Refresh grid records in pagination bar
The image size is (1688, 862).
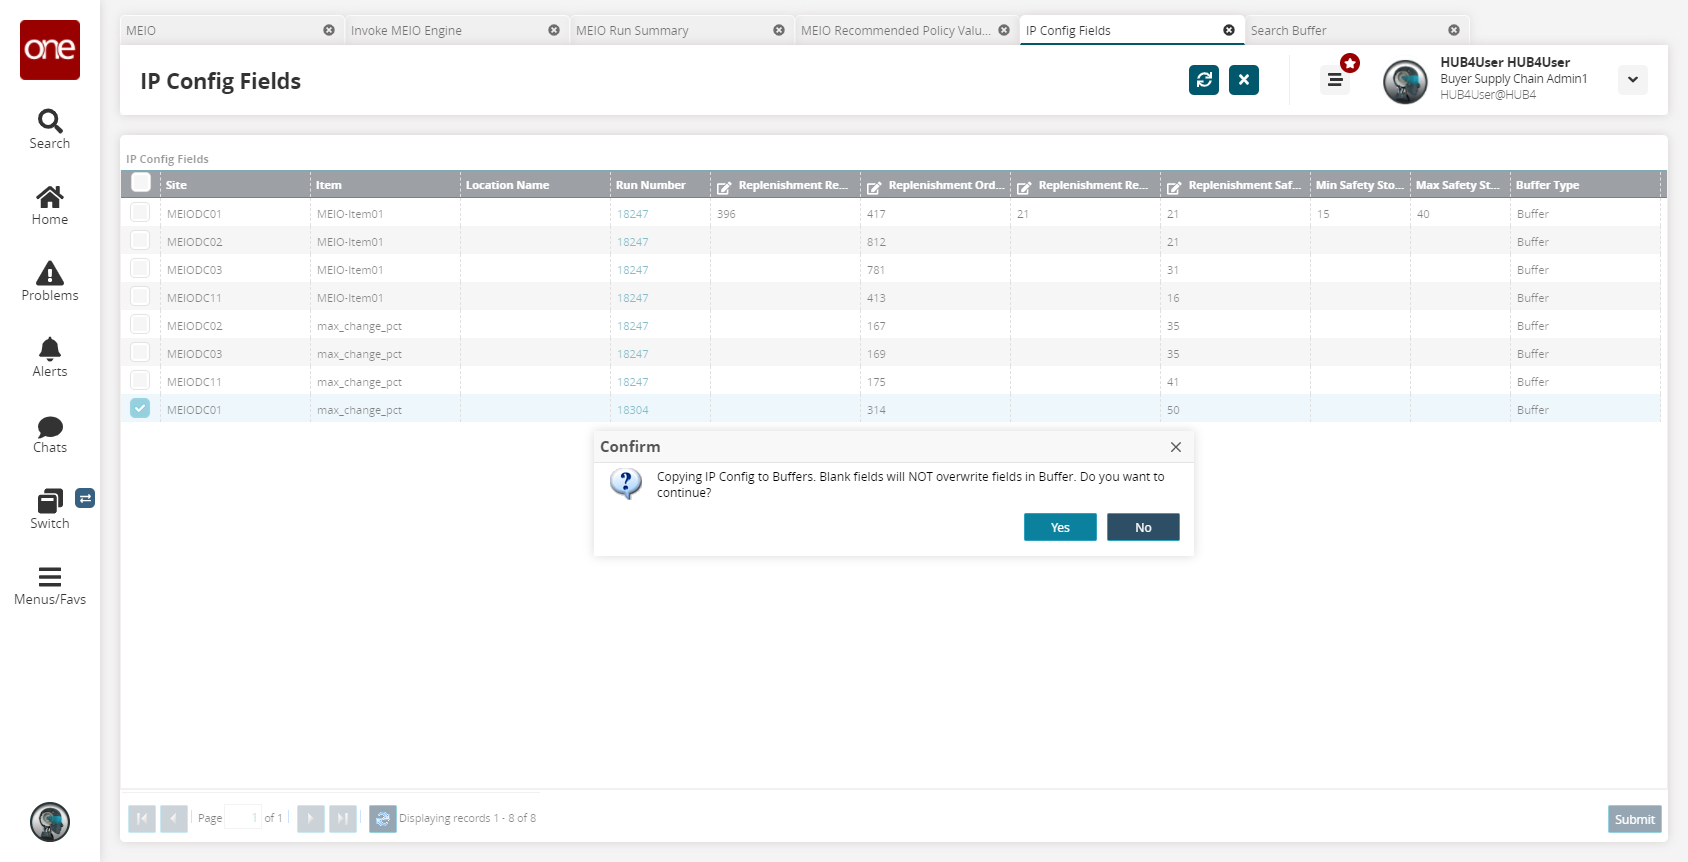click(382, 819)
